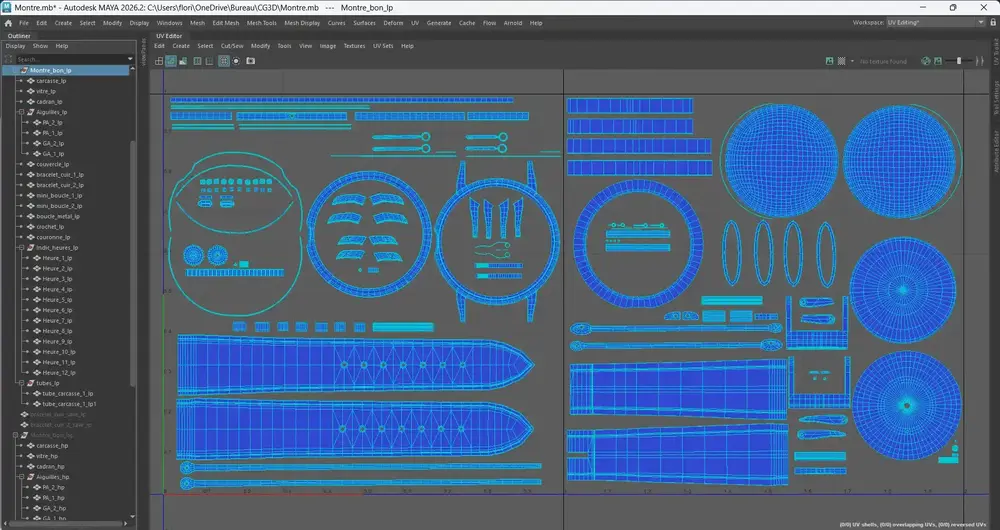Open the Mesh Tools menu
The height and width of the screenshot is (530, 1000).
(261, 23)
